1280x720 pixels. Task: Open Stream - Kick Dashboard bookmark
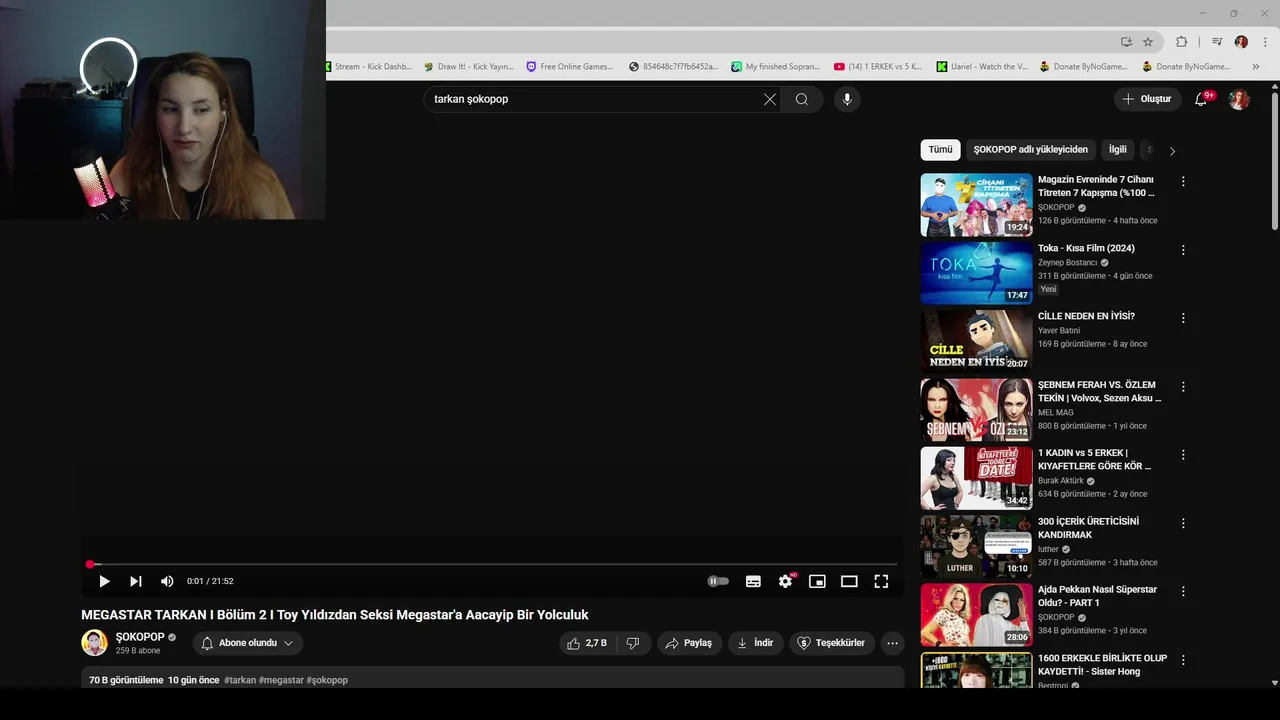pos(367,67)
